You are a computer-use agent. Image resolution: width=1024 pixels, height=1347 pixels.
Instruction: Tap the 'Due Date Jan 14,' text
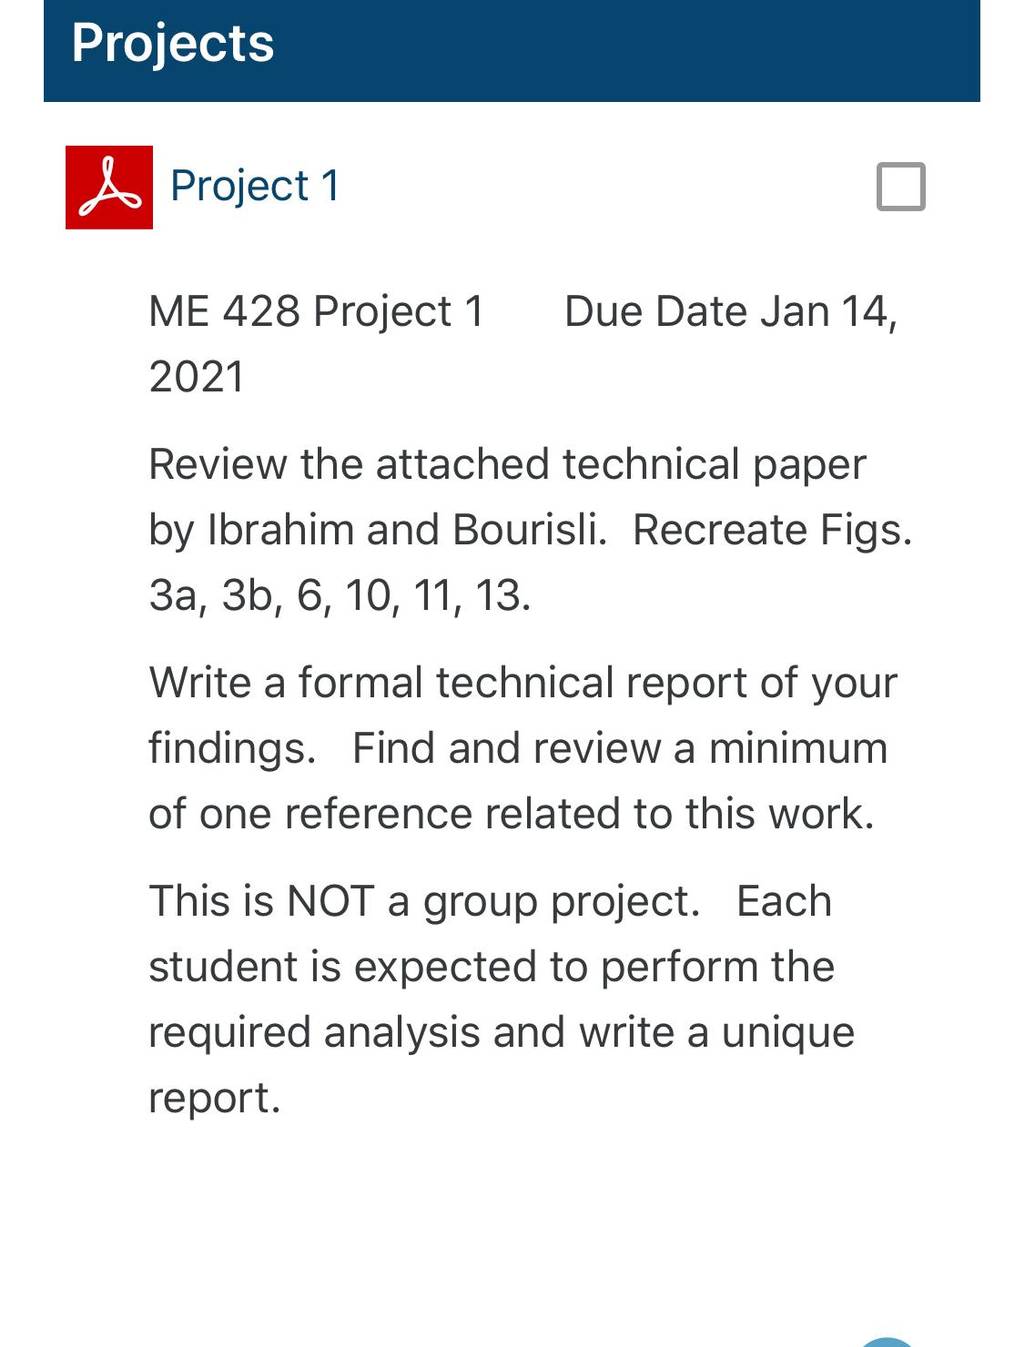731,311
